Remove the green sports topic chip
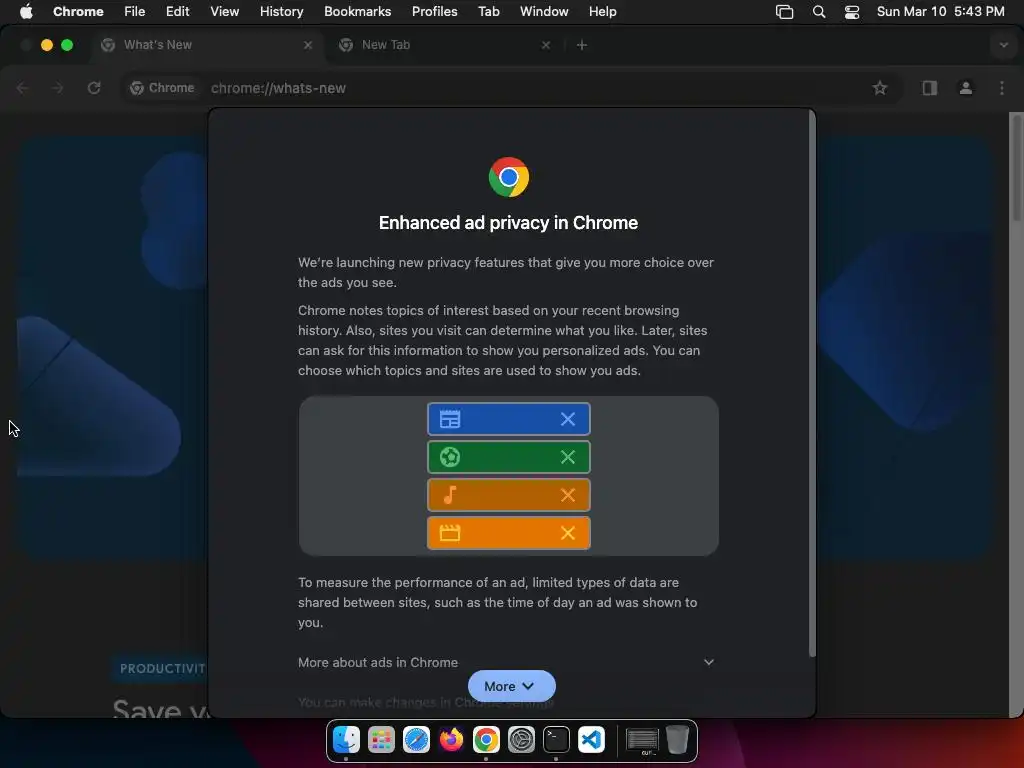 (x=568, y=457)
